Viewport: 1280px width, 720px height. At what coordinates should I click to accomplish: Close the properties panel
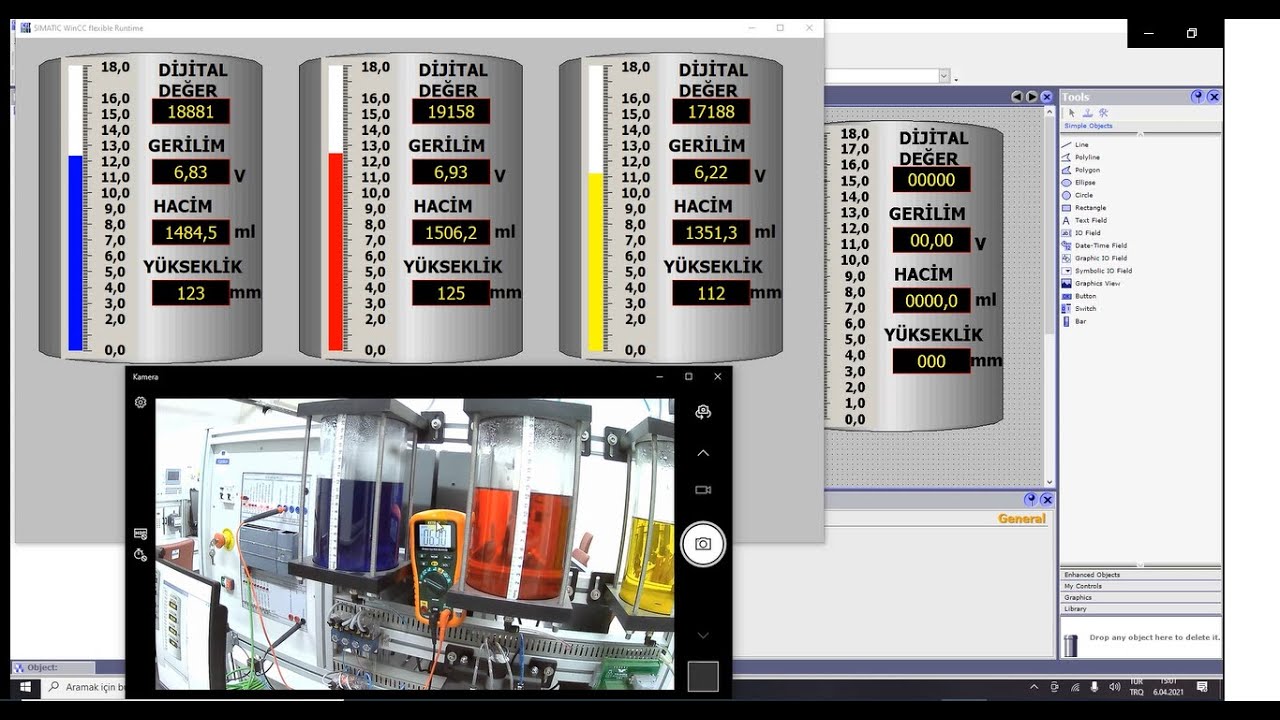1047,499
